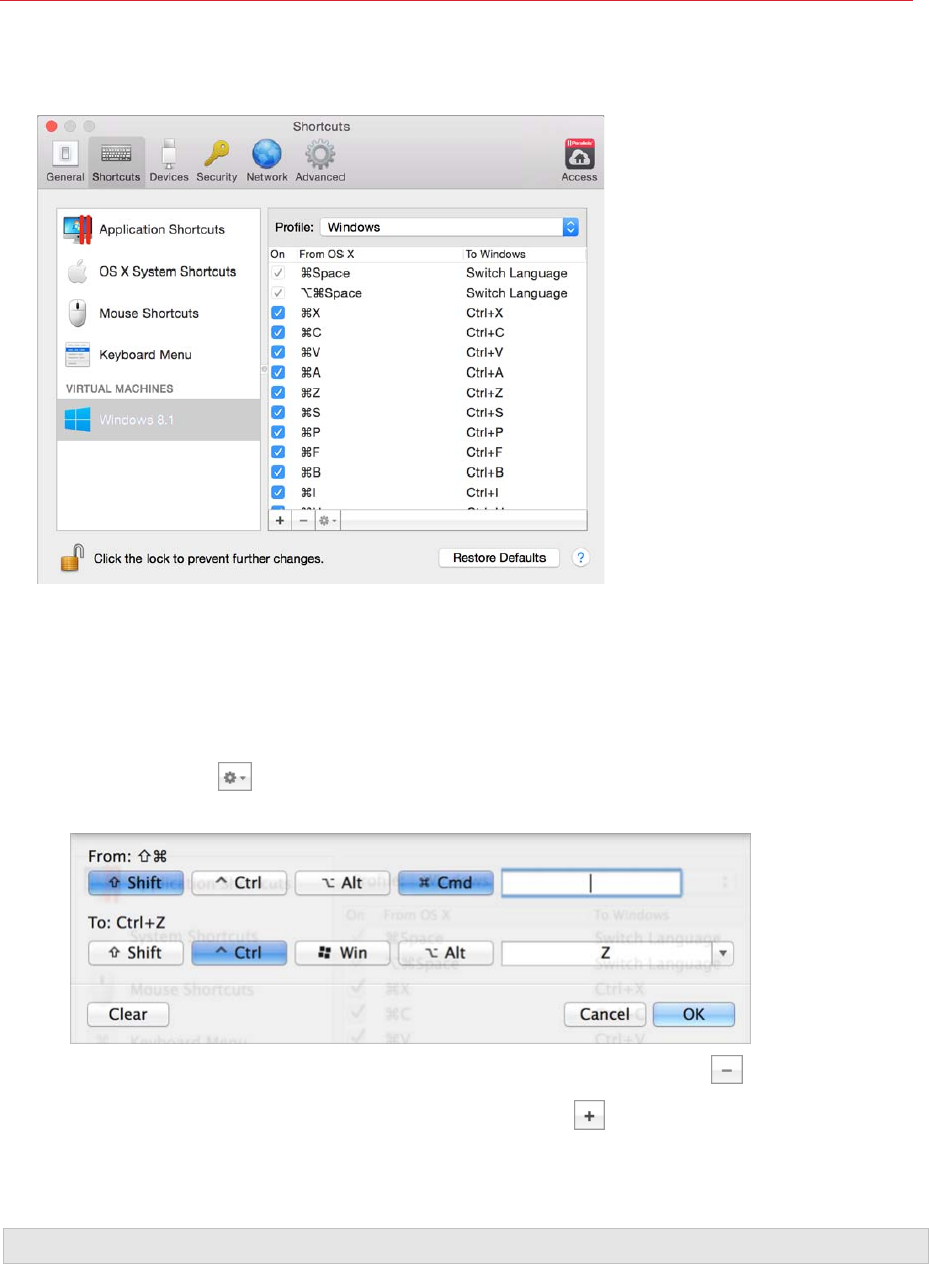Click the Clear button in the dialog
The height and width of the screenshot is (1264, 929).
click(128, 1014)
